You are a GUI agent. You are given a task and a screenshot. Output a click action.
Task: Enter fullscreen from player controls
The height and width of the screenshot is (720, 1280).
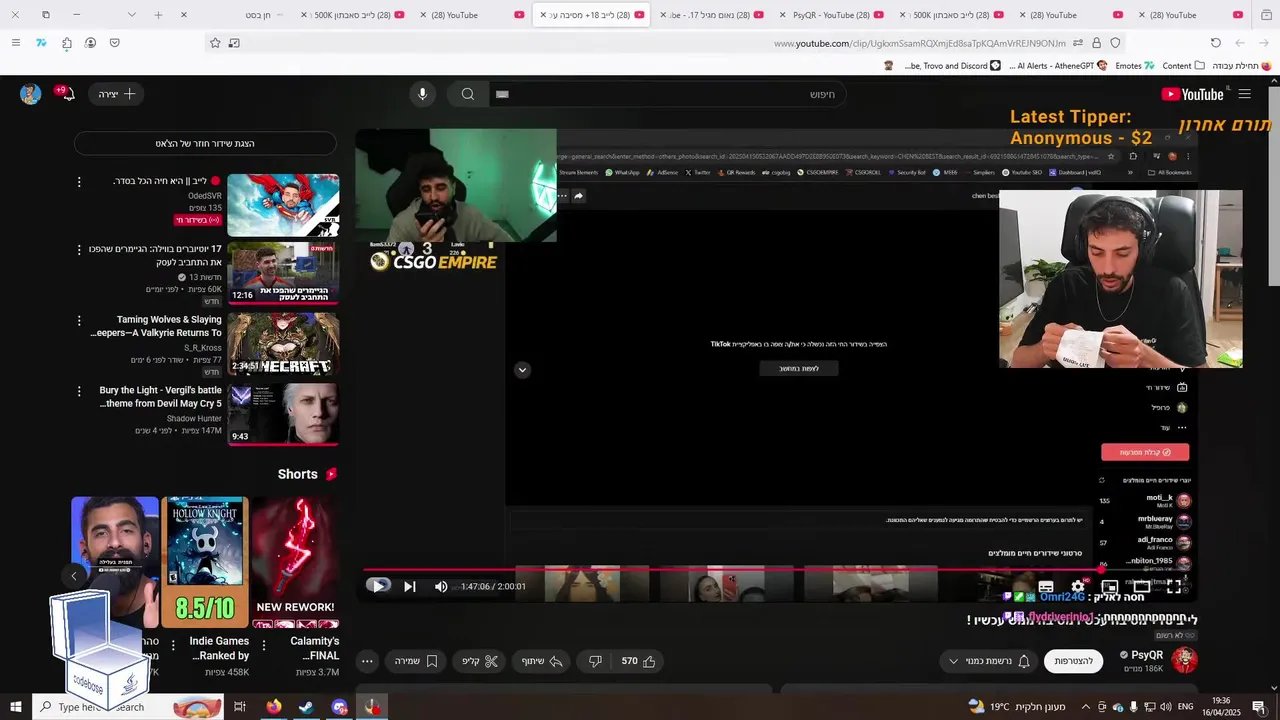[x=1174, y=587]
